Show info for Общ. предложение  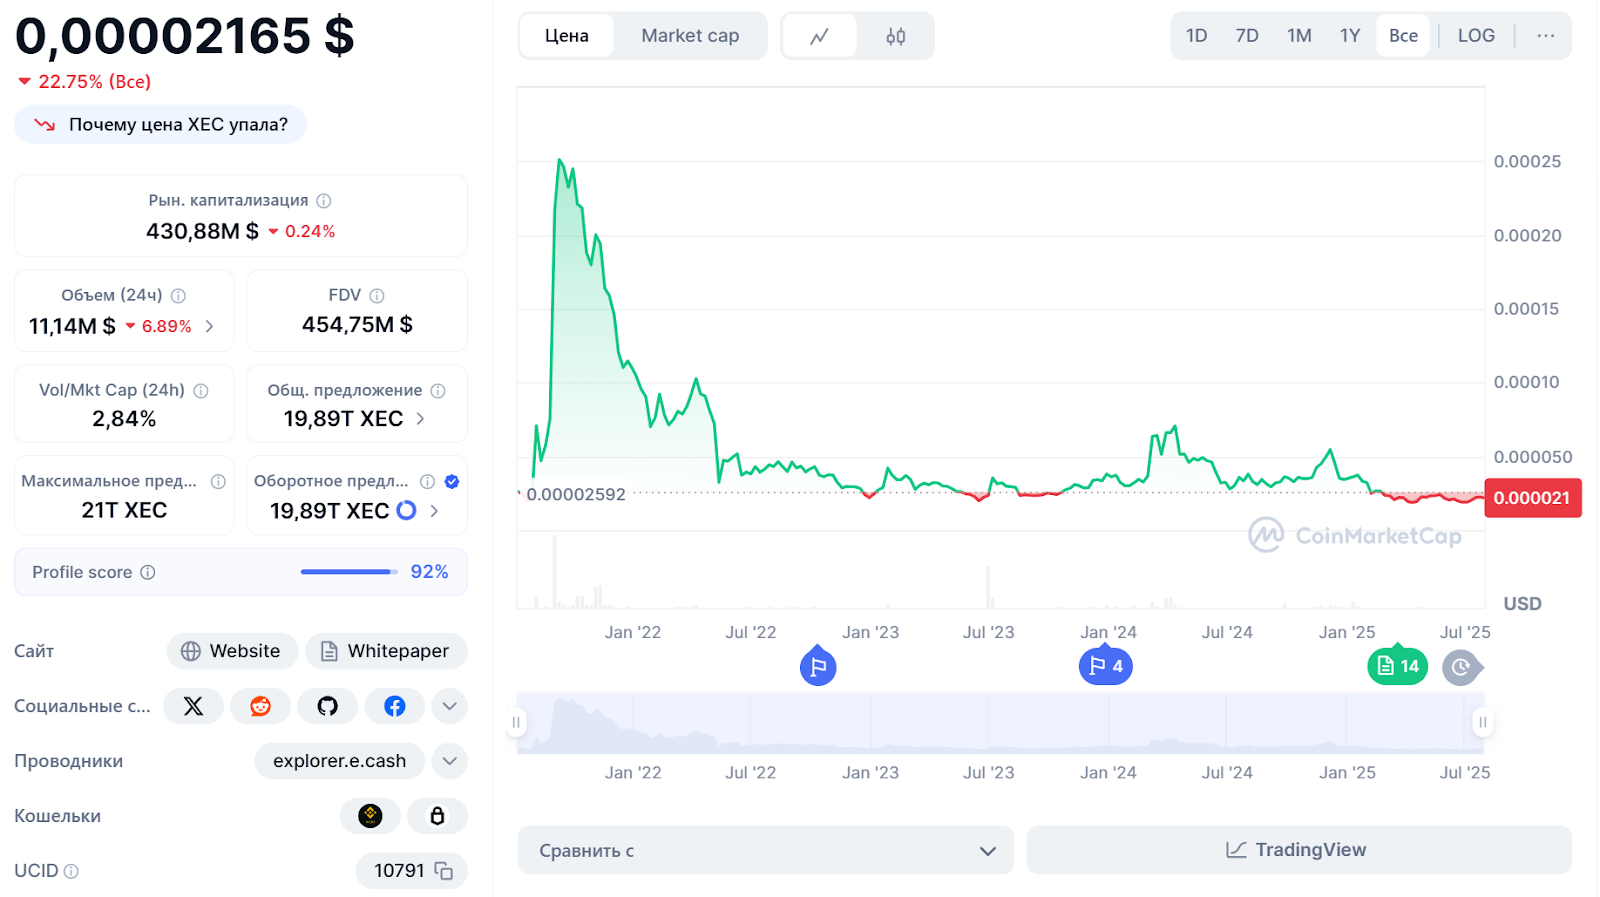pyautogui.click(x=438, y=391)
